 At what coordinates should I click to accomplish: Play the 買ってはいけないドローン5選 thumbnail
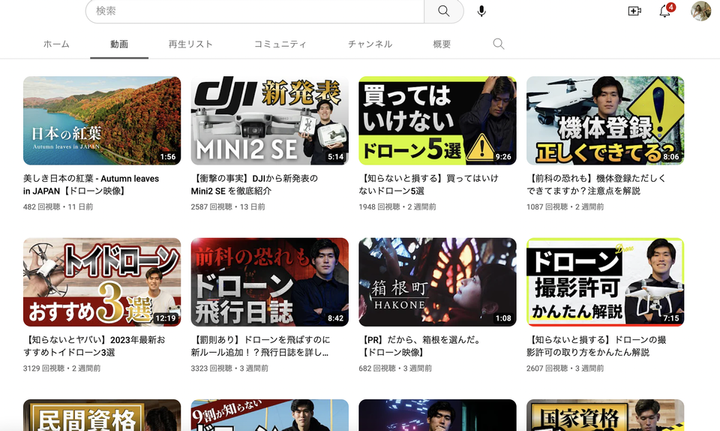coord(437,121)
